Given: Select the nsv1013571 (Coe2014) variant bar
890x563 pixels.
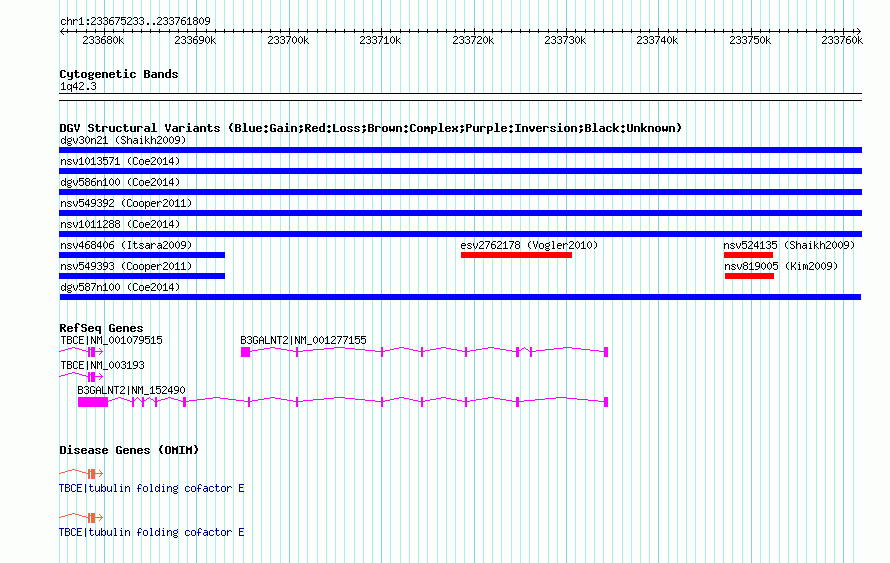Looking at the screenshot, I should click(x=460, y=171).
